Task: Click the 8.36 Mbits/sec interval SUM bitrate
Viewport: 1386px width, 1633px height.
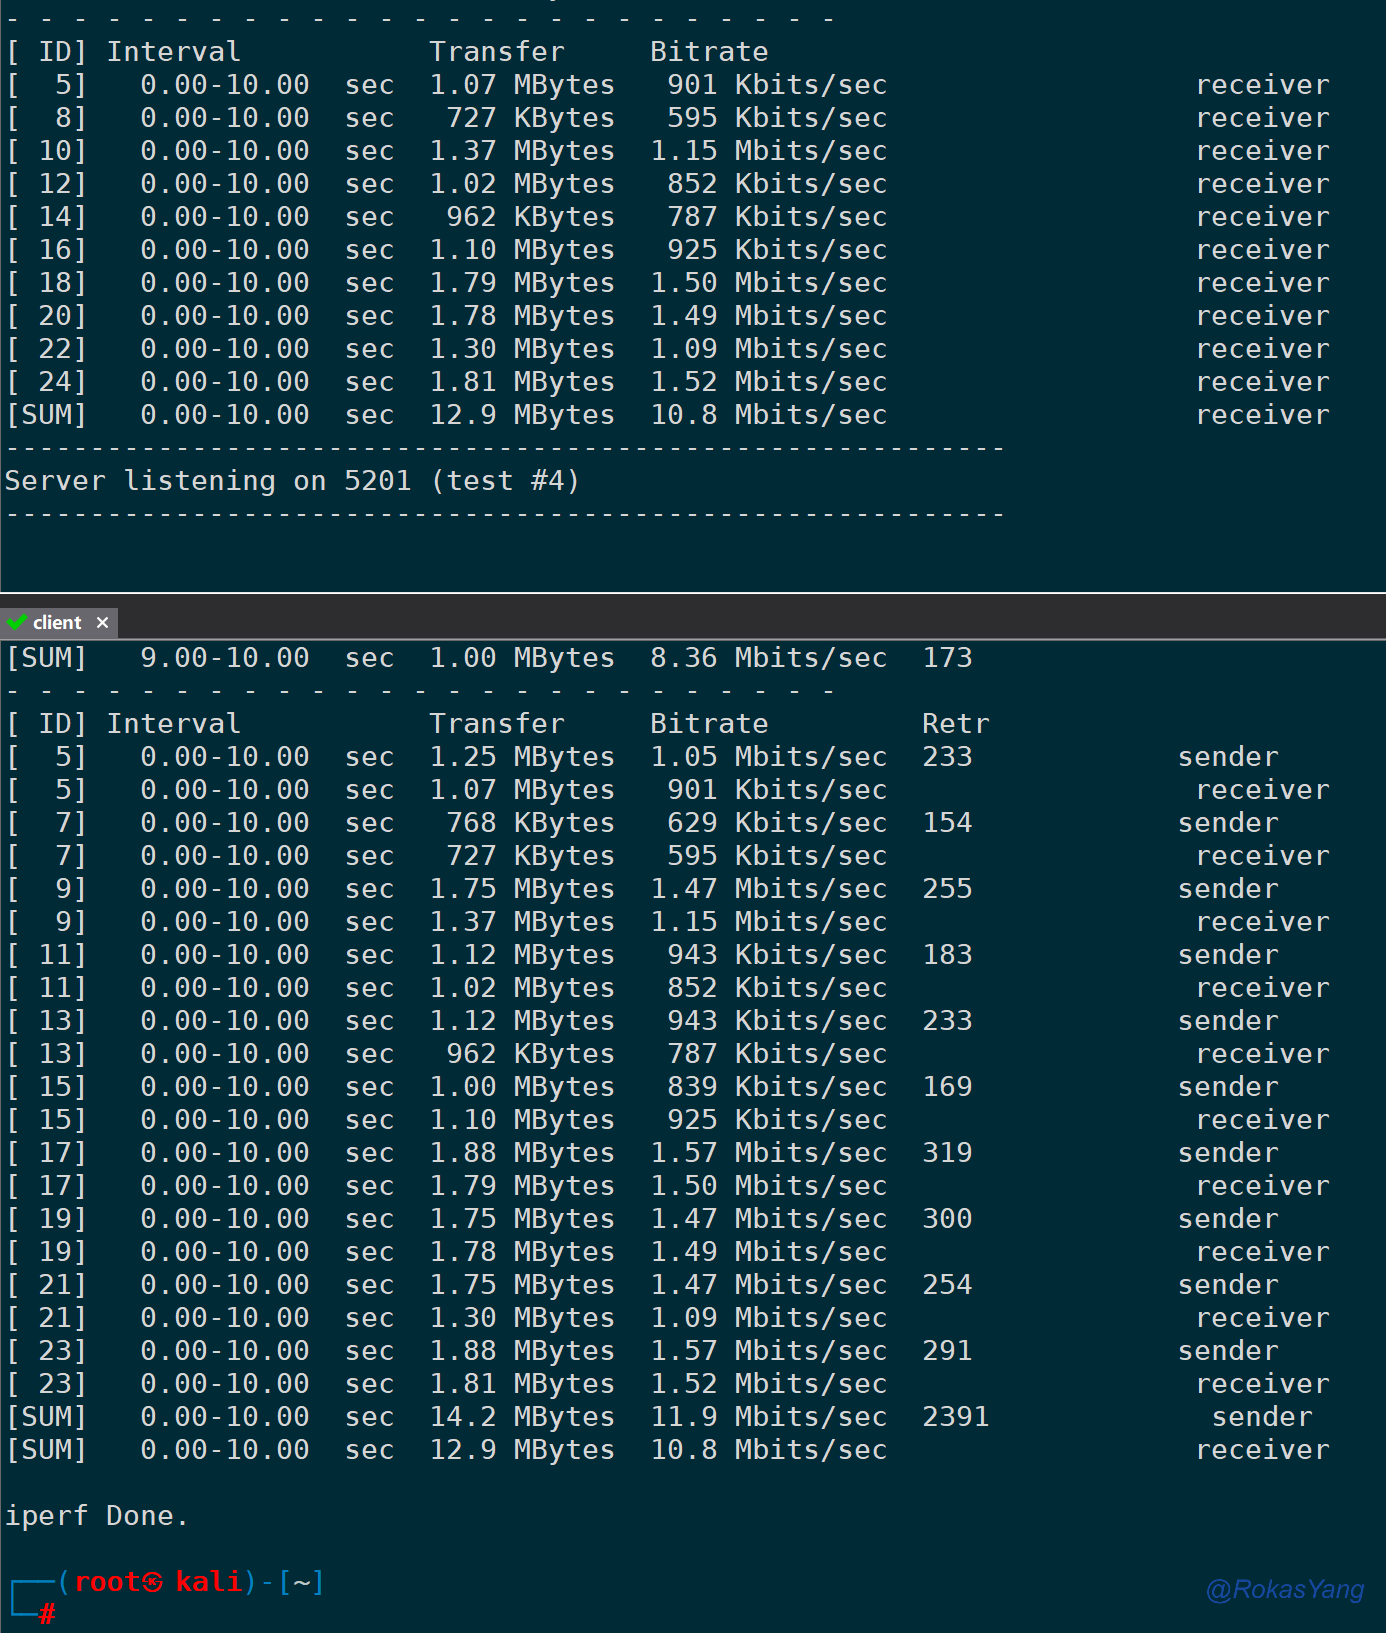Action: [768, 658]
